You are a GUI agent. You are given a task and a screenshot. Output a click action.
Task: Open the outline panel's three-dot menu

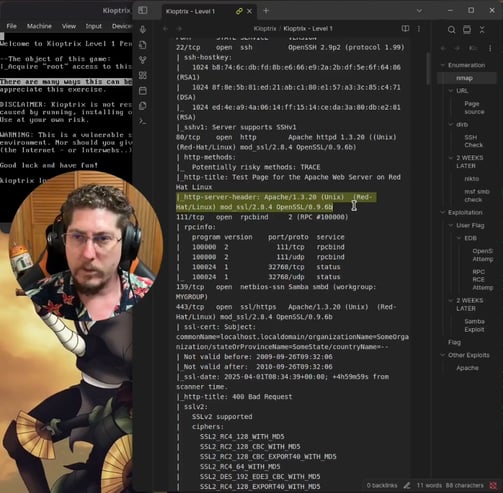tap(490, 48)
